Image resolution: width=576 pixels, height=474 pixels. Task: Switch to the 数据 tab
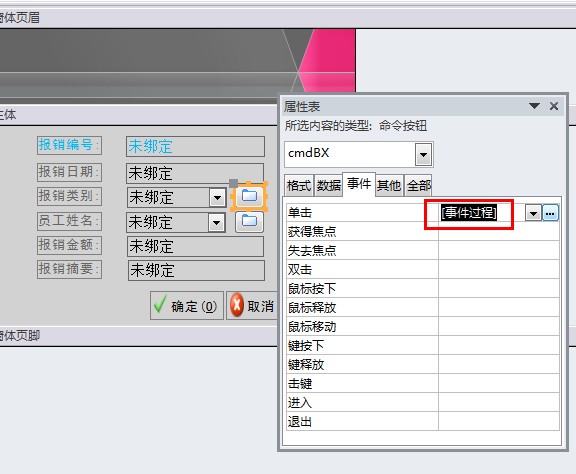(x=328, y=186)
